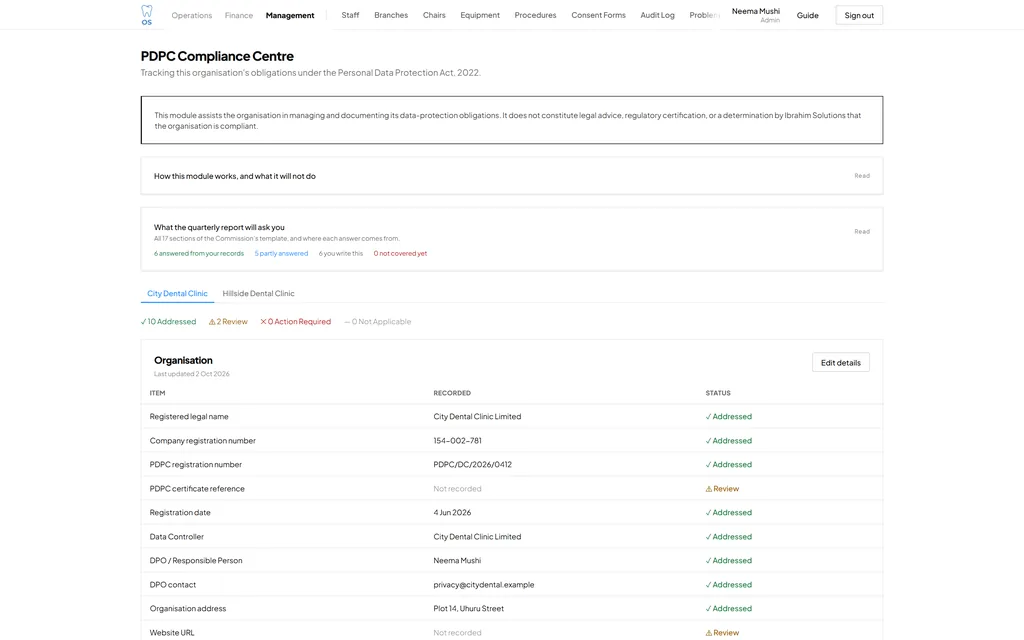Click '0 not covered yet' label
This screenshot has height=640, width=1024.
tap(400, 253)
